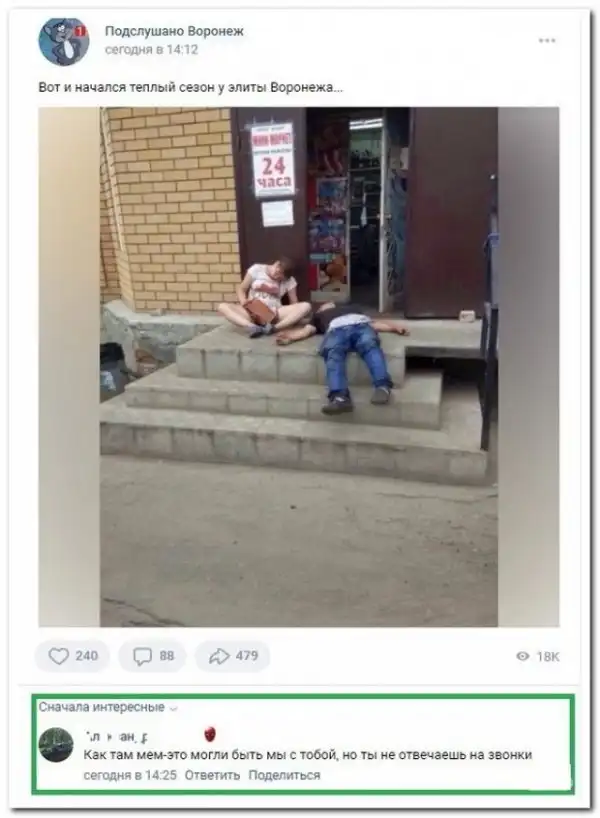The height and width of the screenshot is (818, 600).
Task: Click the commenter's name above the comment
Action: 119,736
